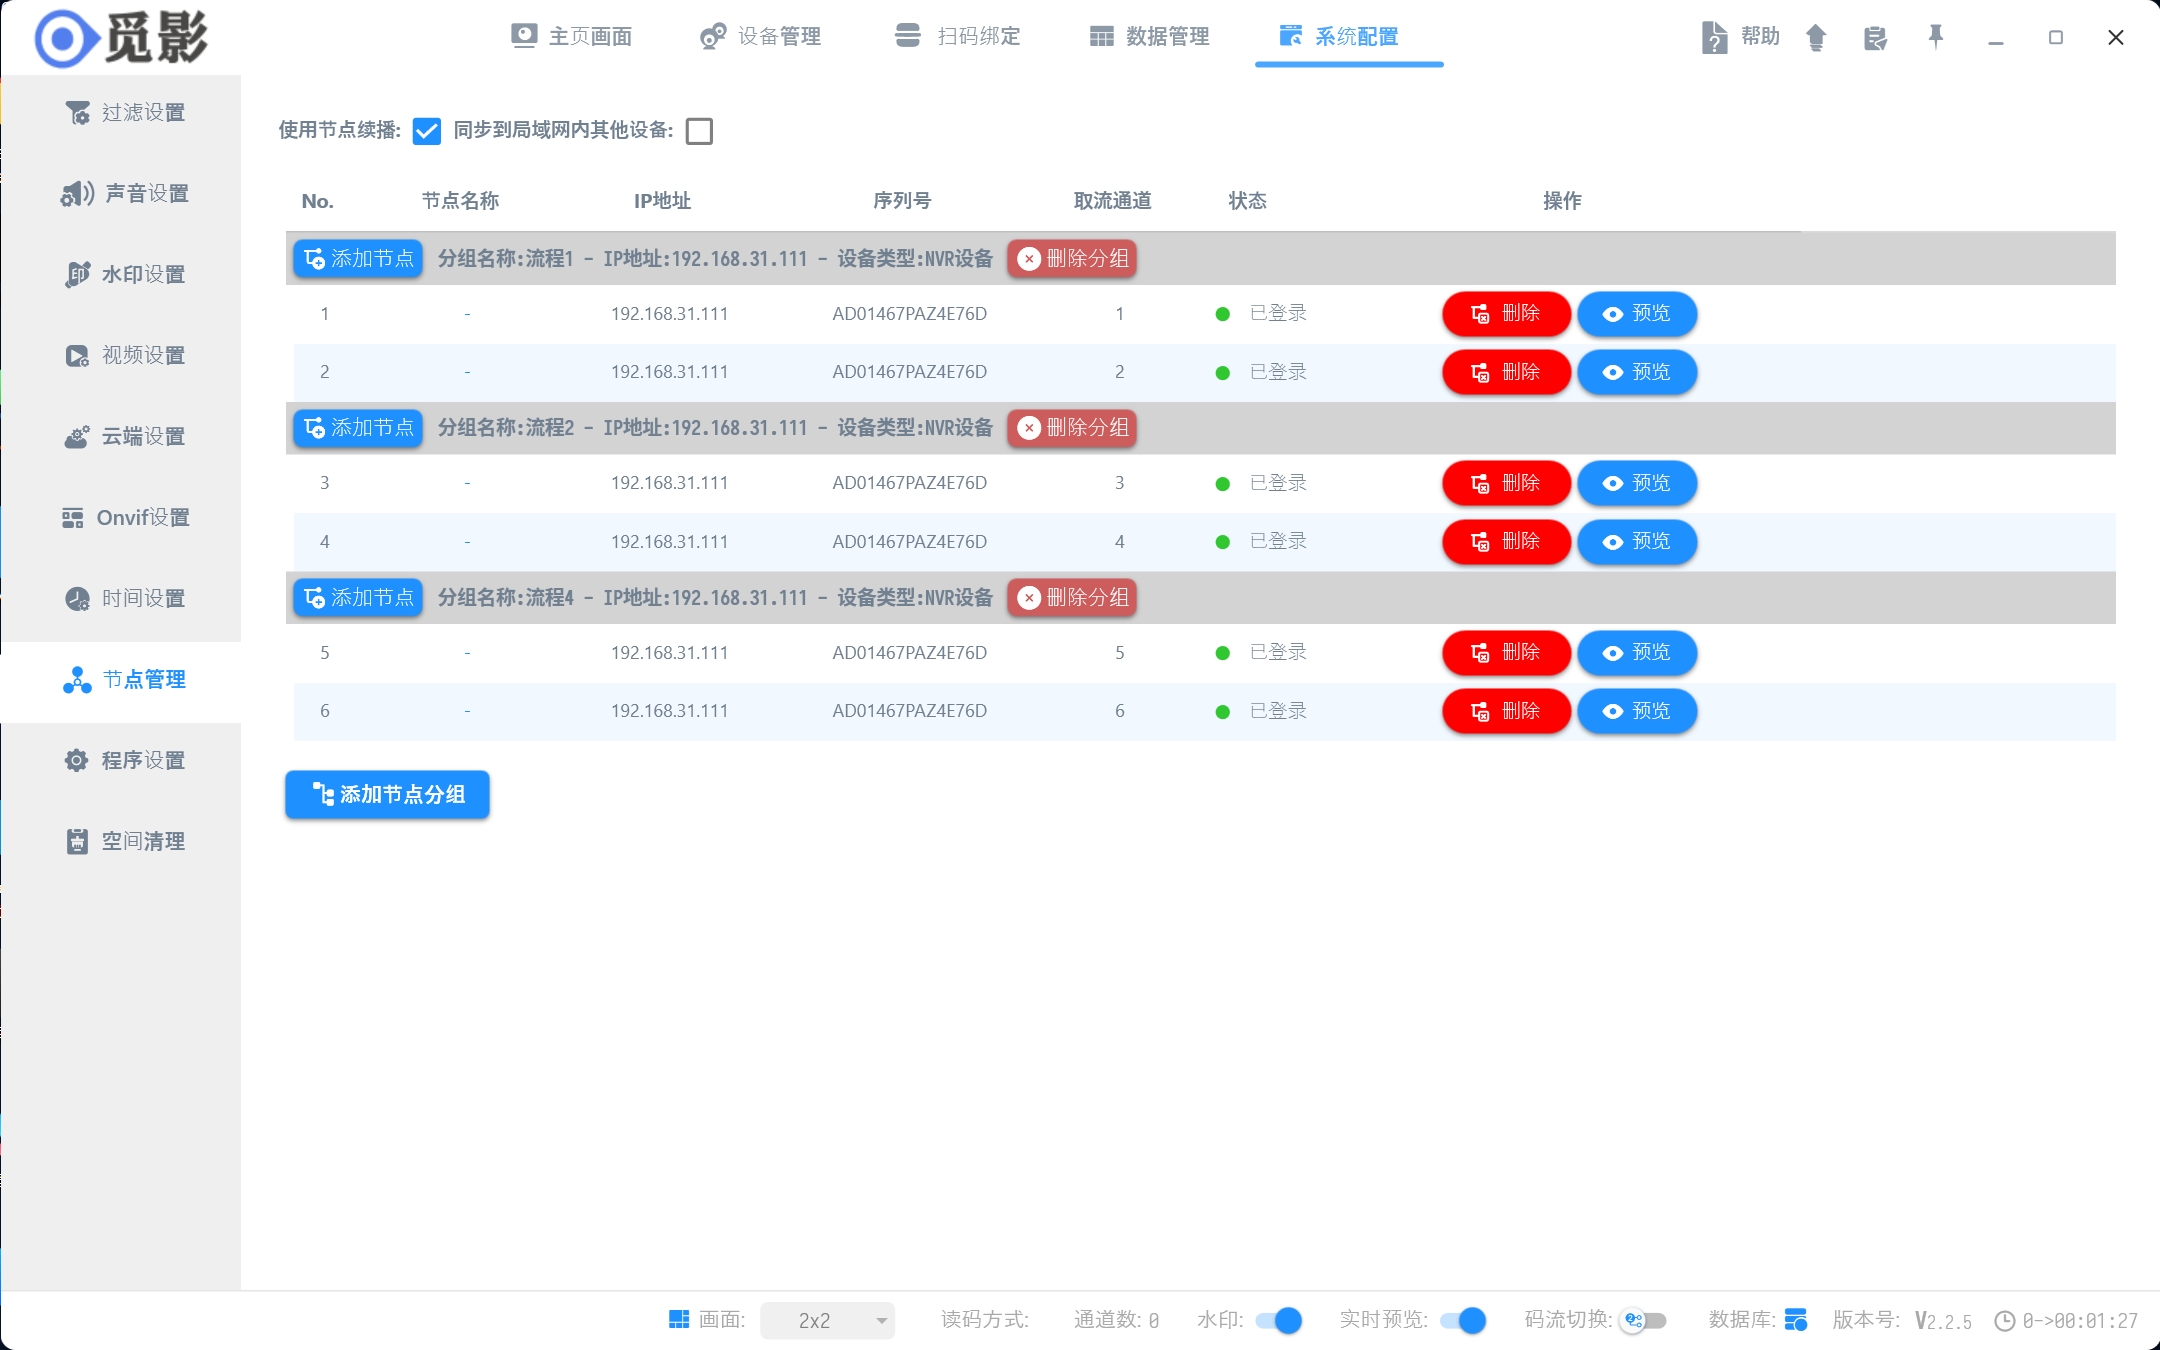Click the edit note icon in title bar
The image size is (2160, 1350).
point(1875,38)
